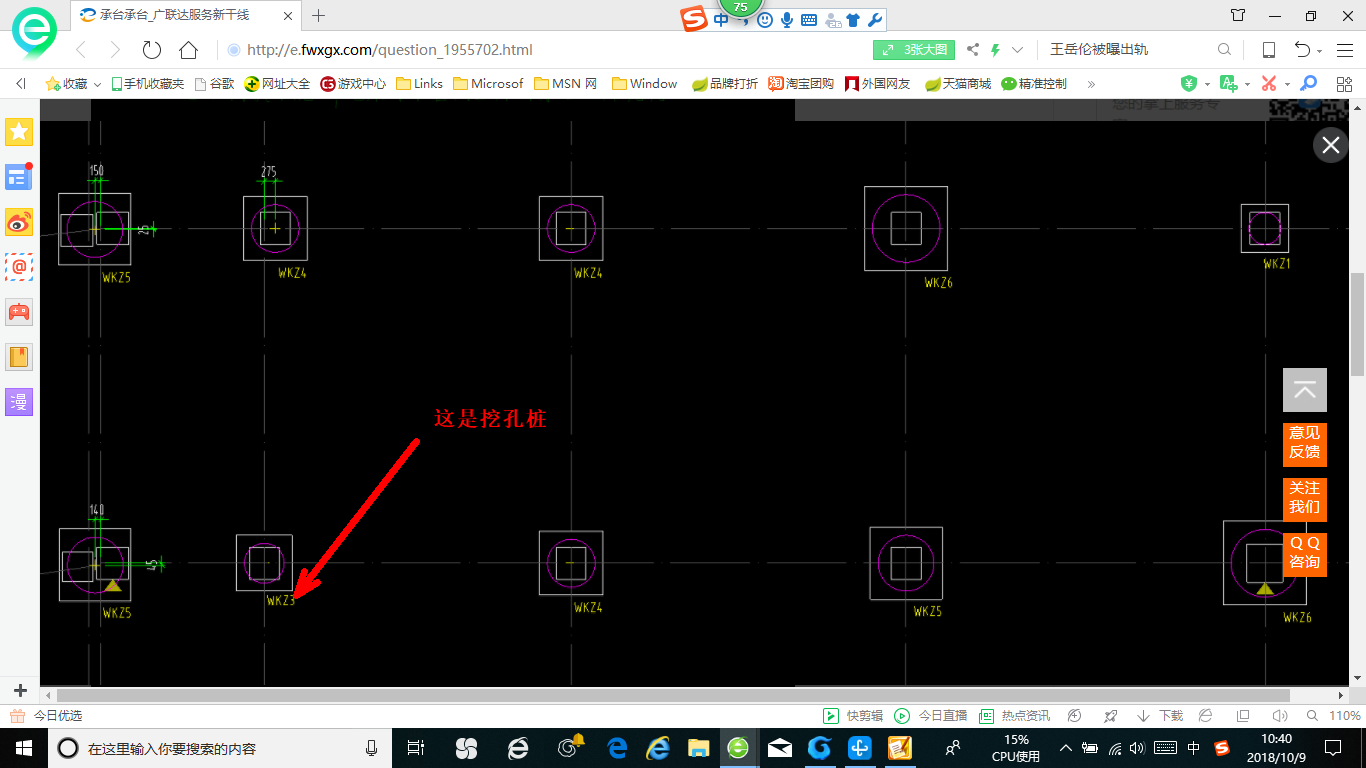Open the 收藏 favorites bookmark
Image resolution: width=1366 pixels, height=768 pixels.
pyautogui.click(x=67, y=84)
